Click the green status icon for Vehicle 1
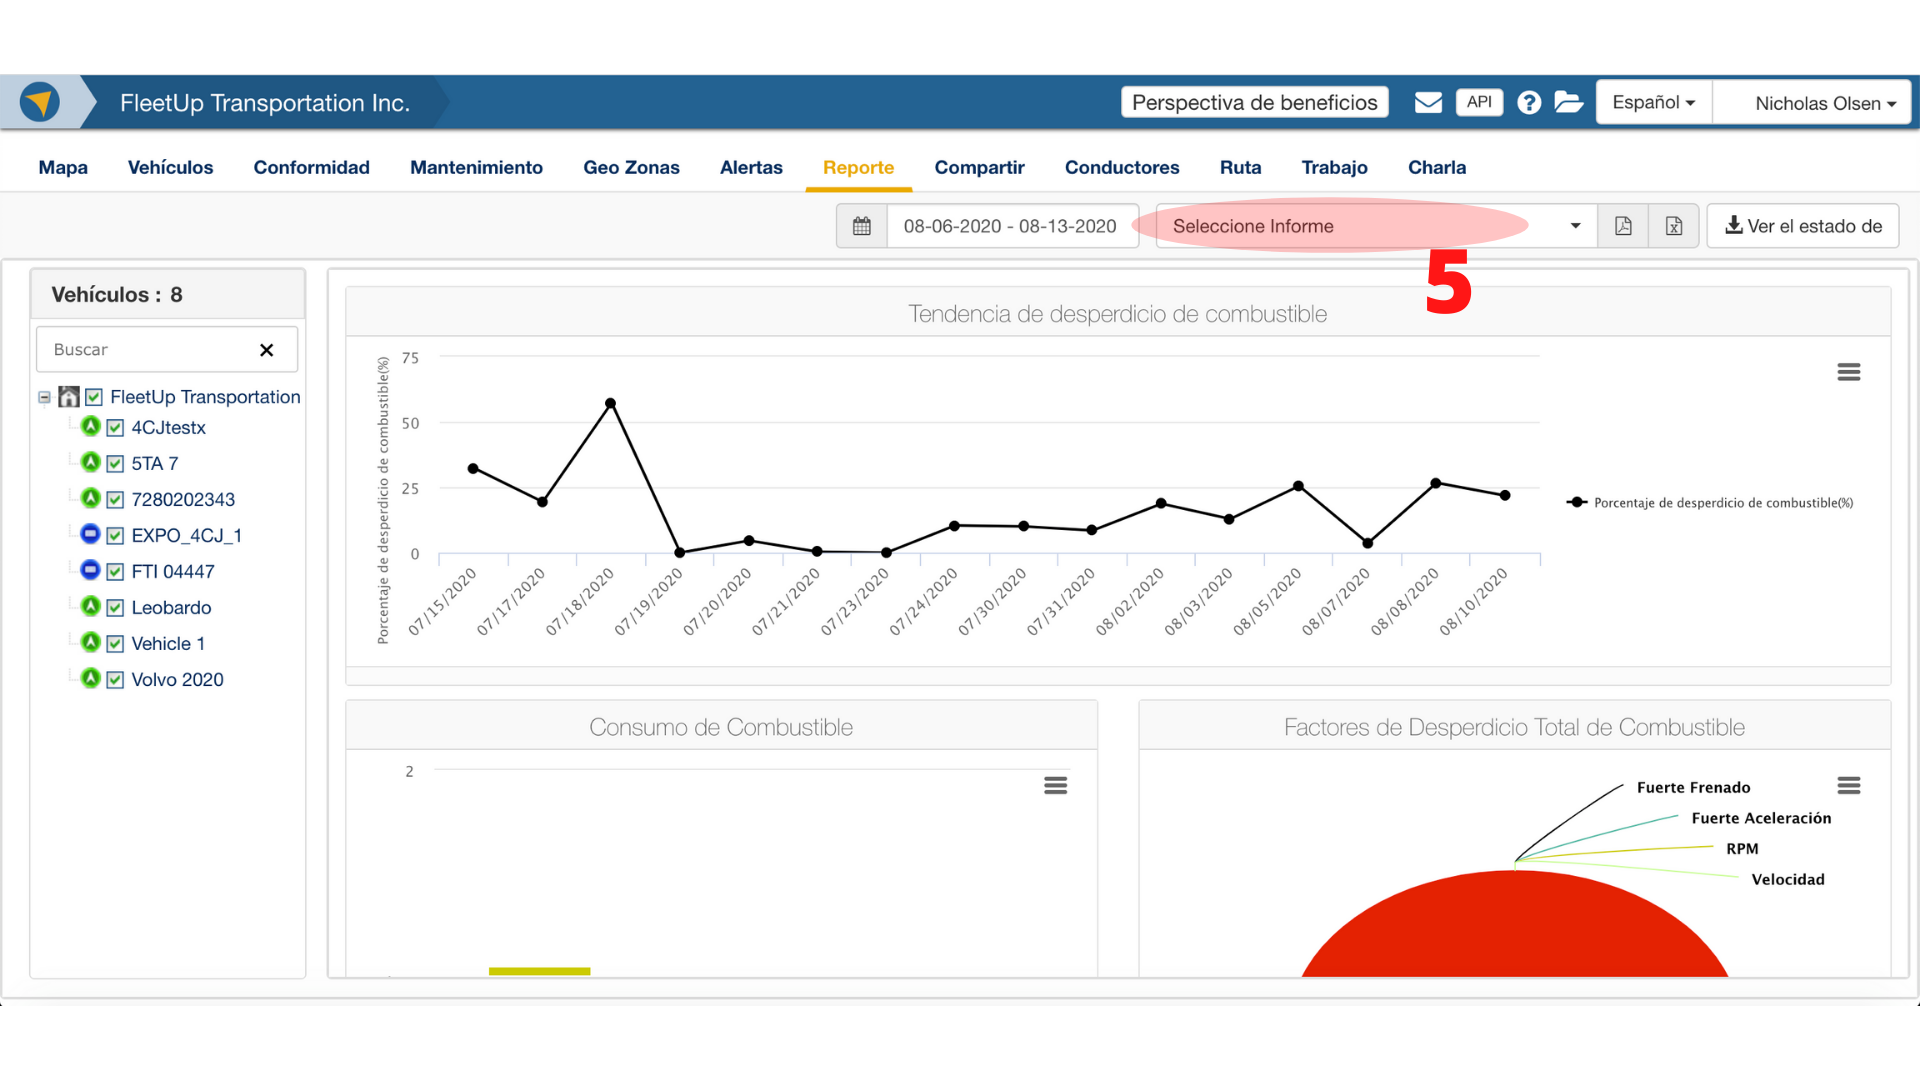1920x1080 pixels. [91, 642]
